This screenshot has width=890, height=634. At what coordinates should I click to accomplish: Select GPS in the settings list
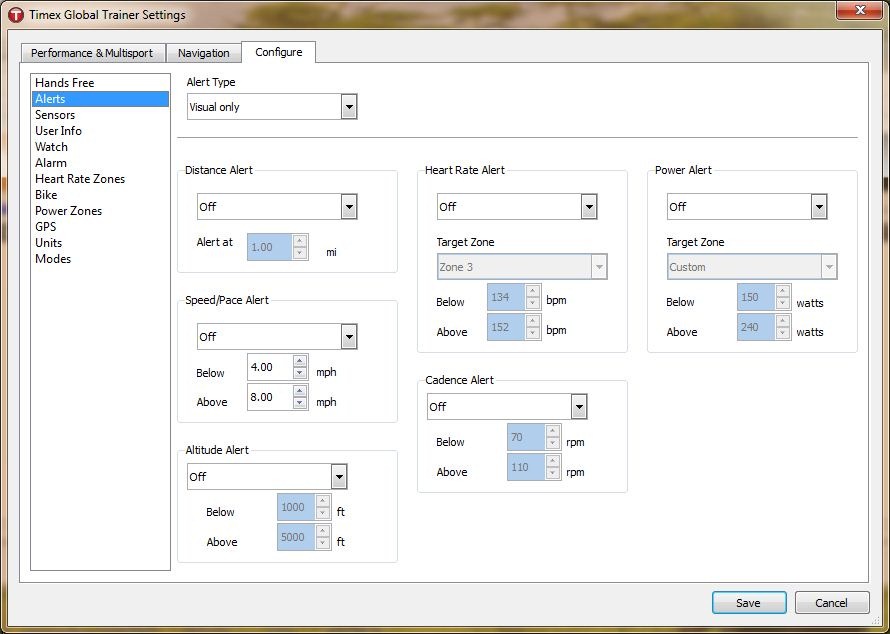[100, 226]
